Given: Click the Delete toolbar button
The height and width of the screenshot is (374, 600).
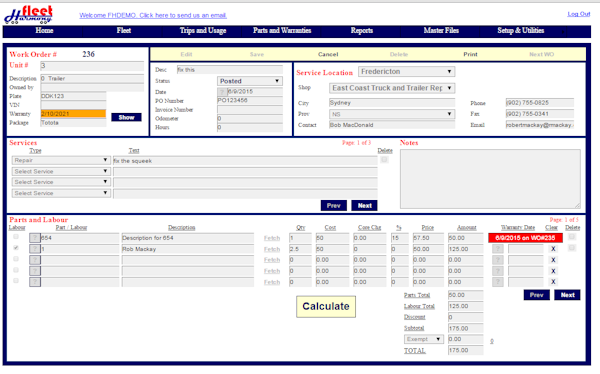Looking at the screenshot, I should pos(399,54).
